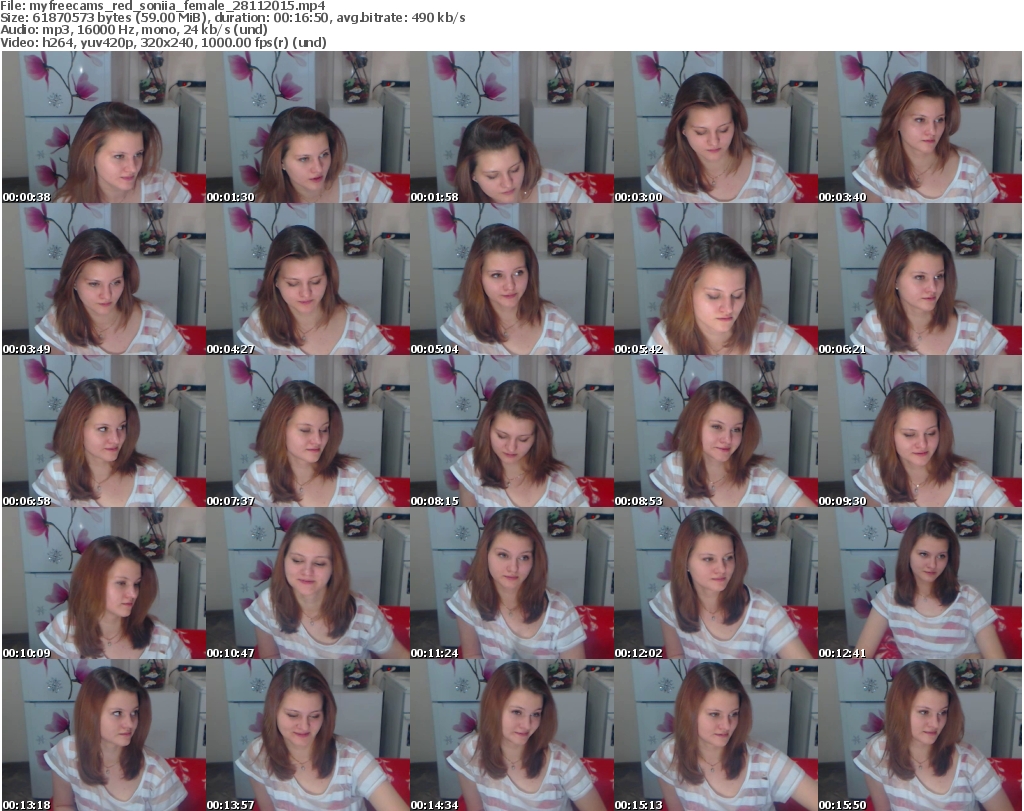Select the thumbnail timestamped 00:03:00
Viewport: 1024px width, 811px height.
716,127
